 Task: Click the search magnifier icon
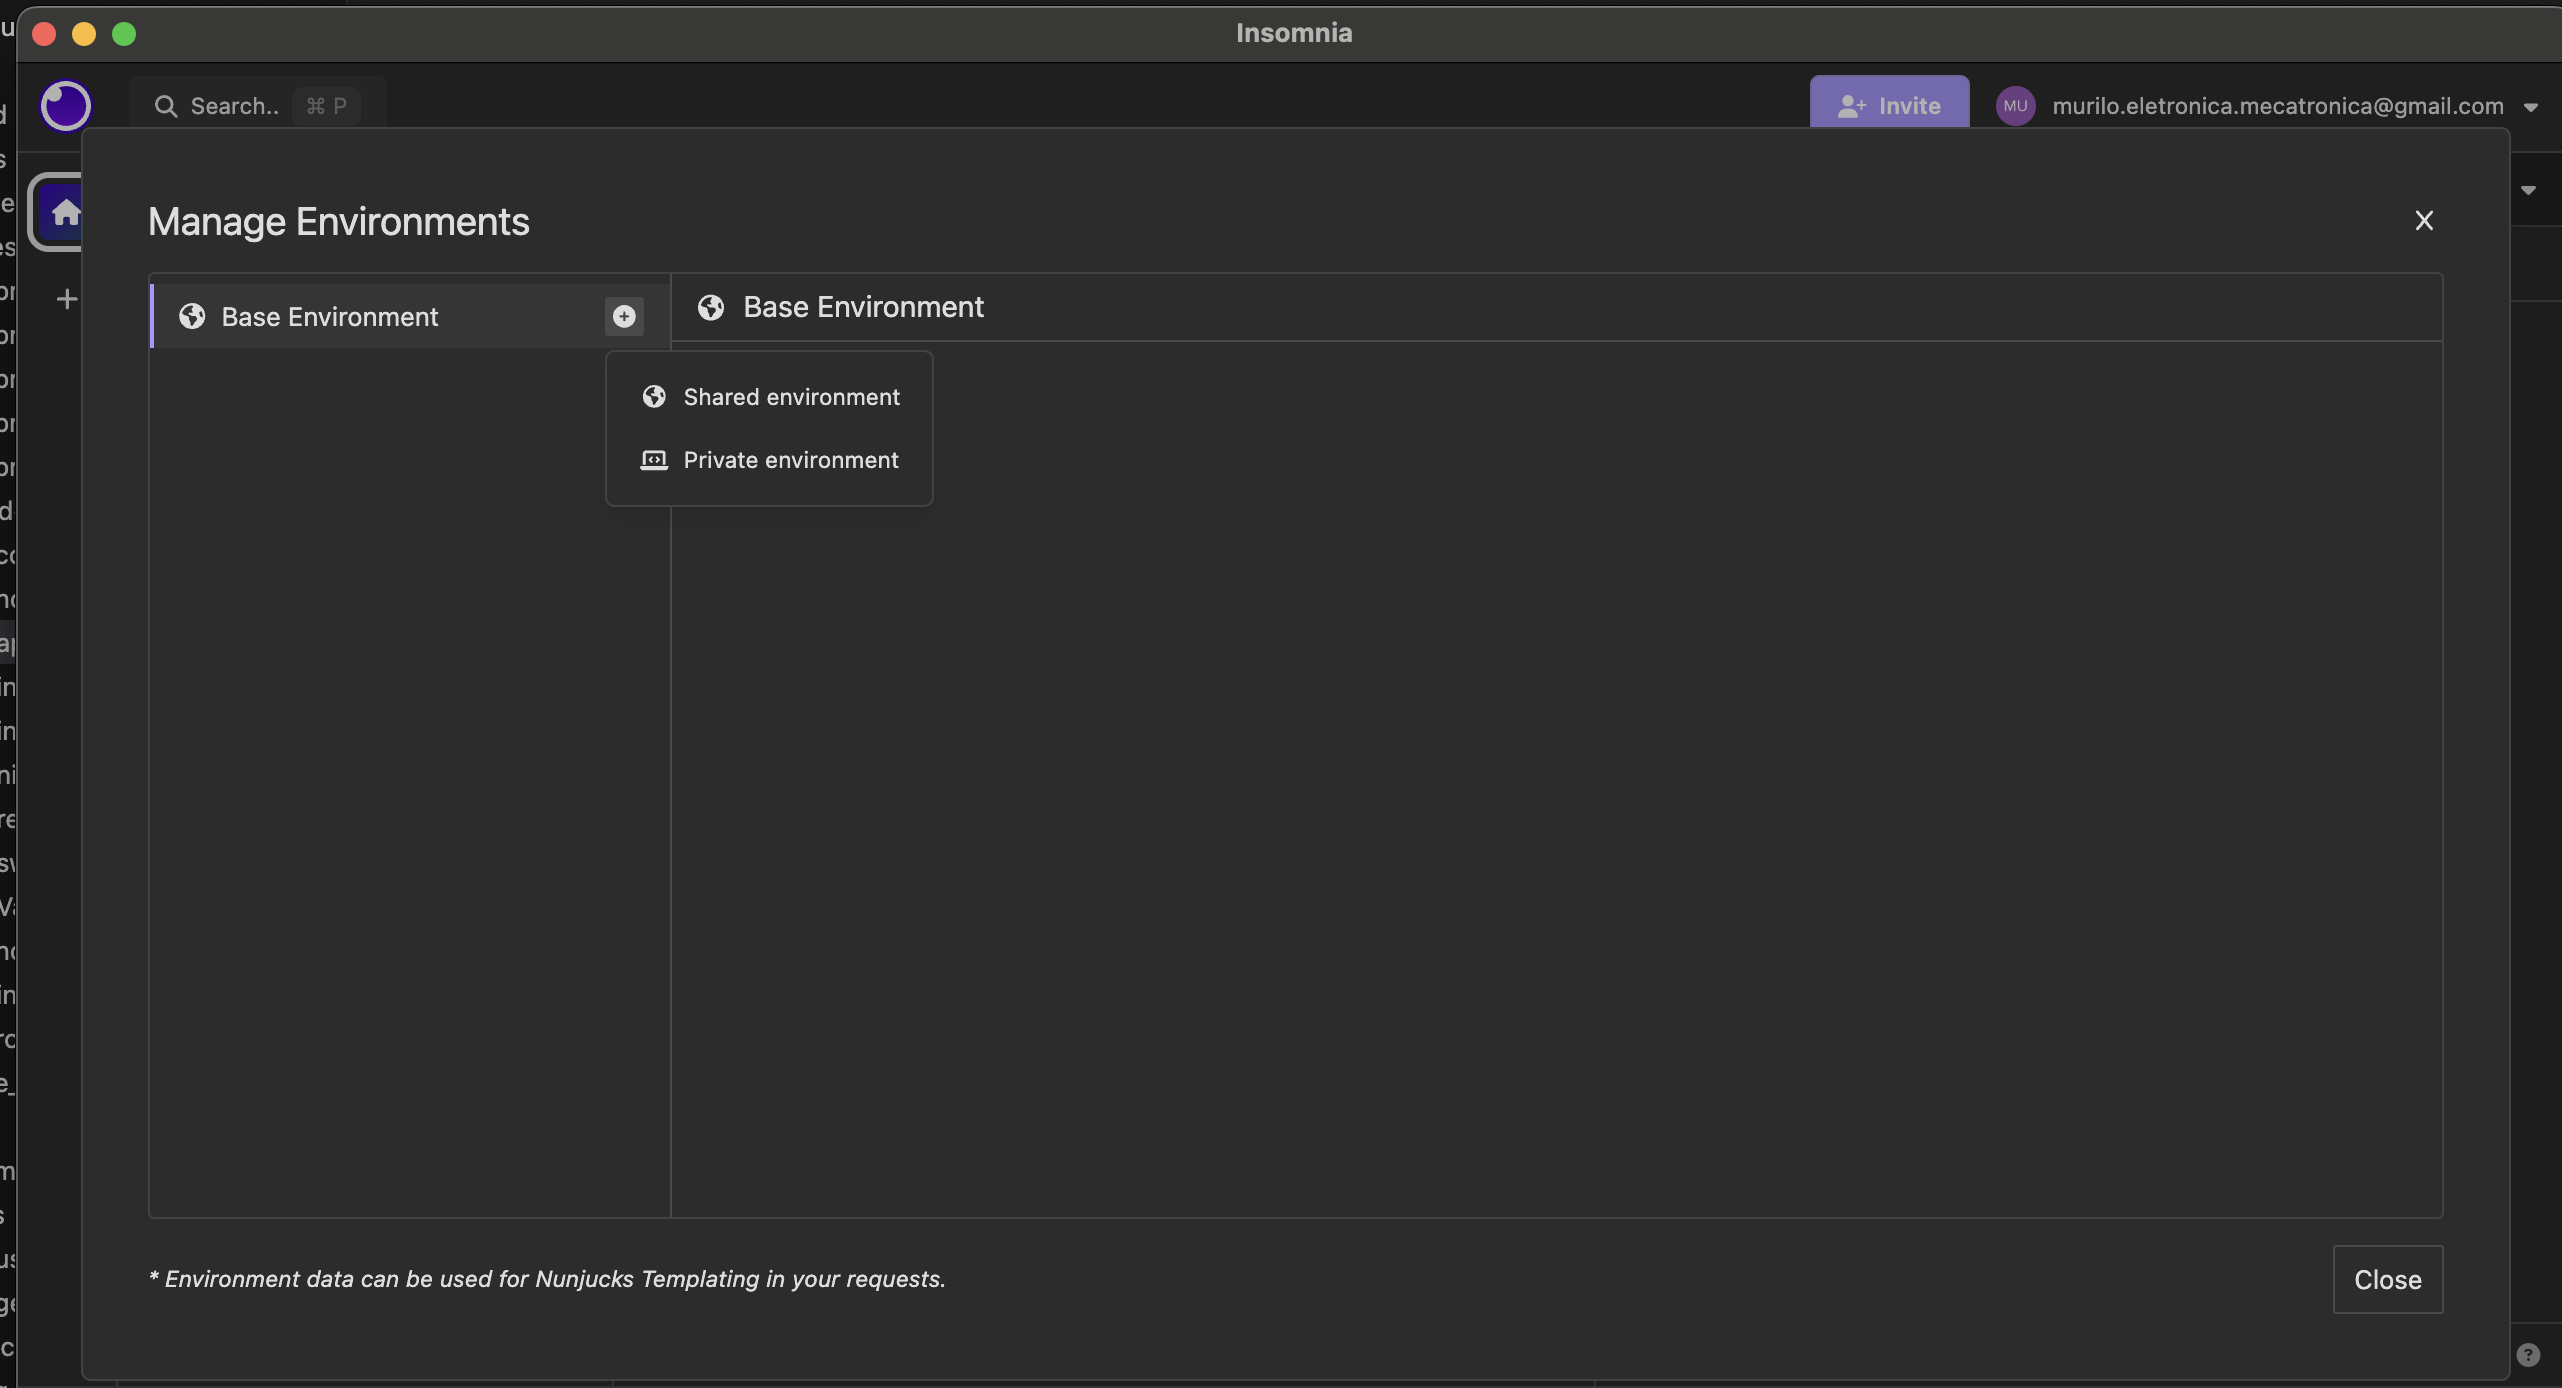[x=166, y=106]
